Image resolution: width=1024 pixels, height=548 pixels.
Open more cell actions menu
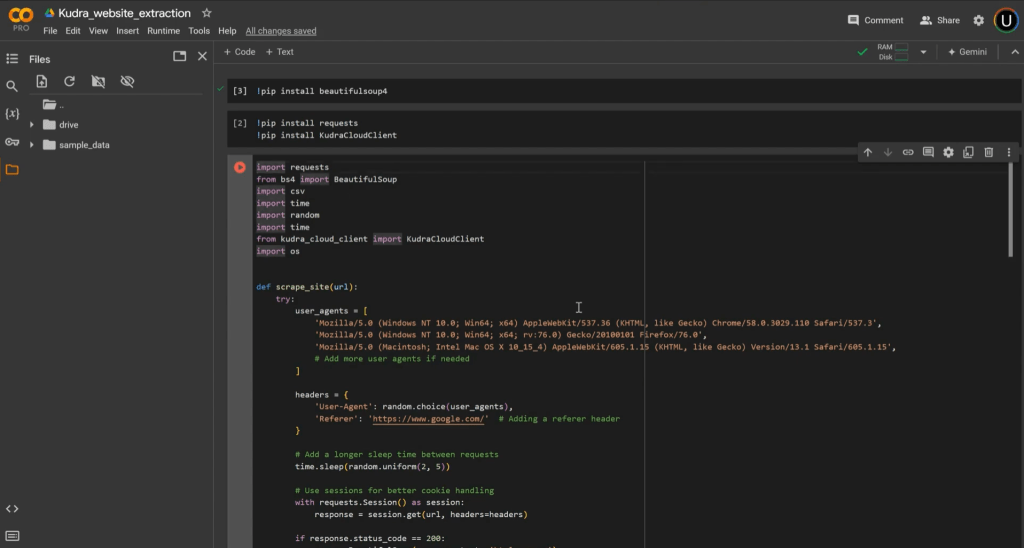tap(1009, 152)
